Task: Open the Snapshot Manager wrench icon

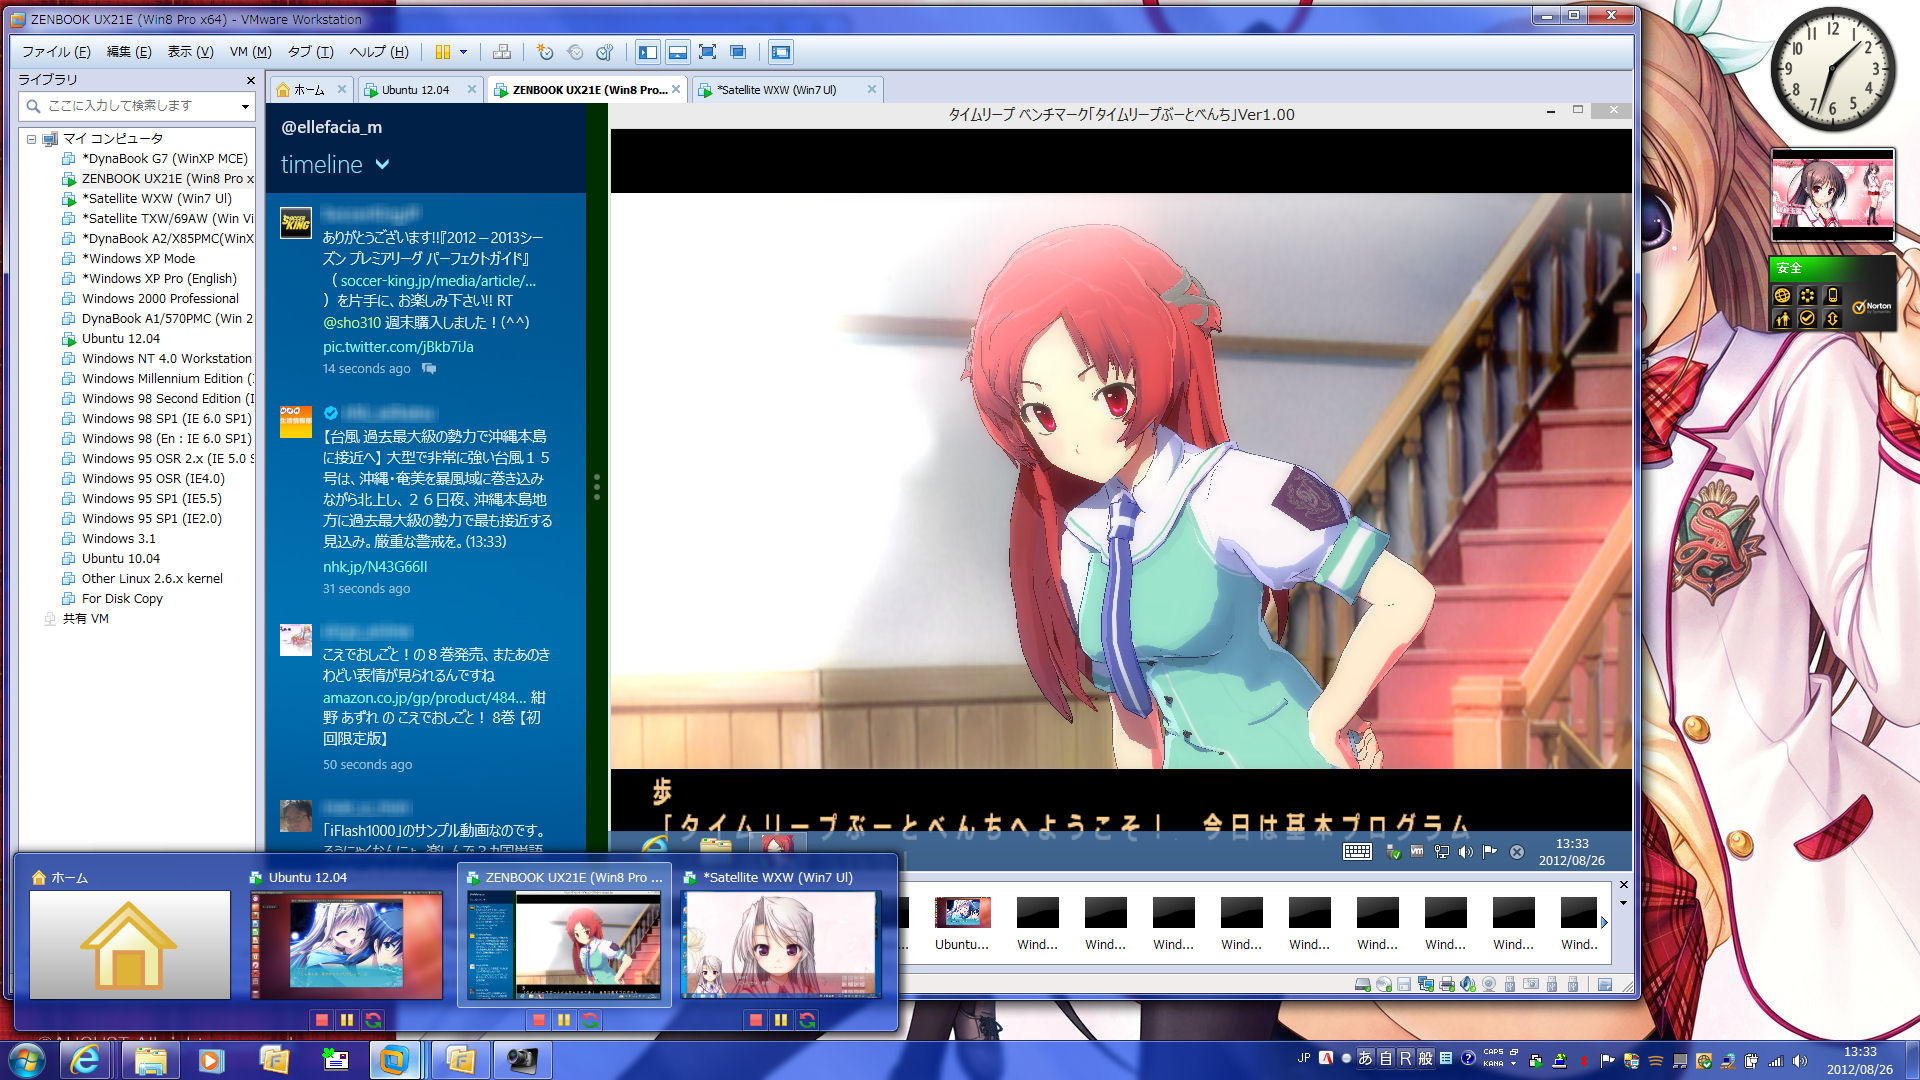Action: tap(605, 52)
